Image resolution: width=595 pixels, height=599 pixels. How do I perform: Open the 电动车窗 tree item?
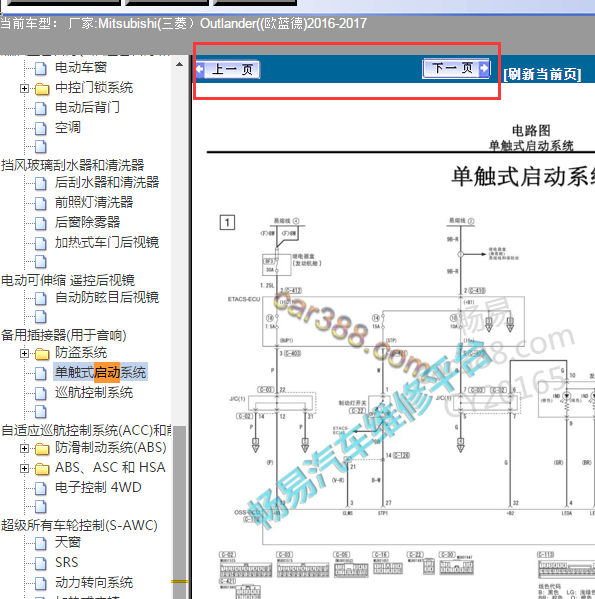(x=81, y=67)
